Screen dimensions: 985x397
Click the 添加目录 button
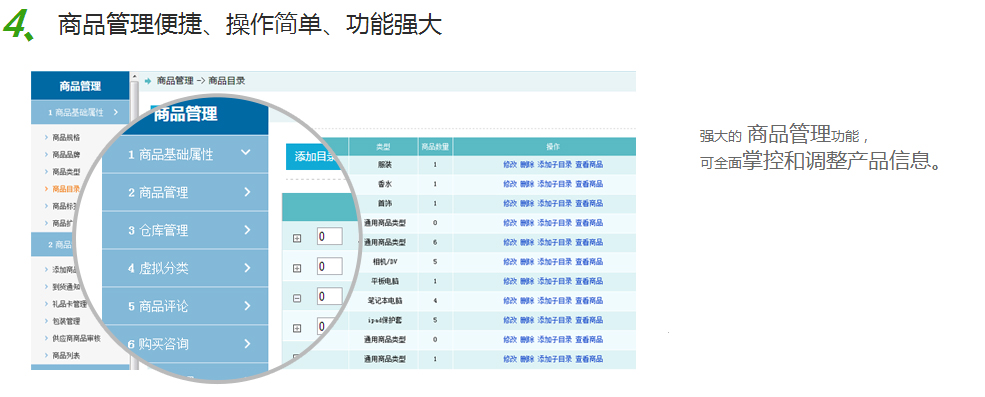(313, 157)
